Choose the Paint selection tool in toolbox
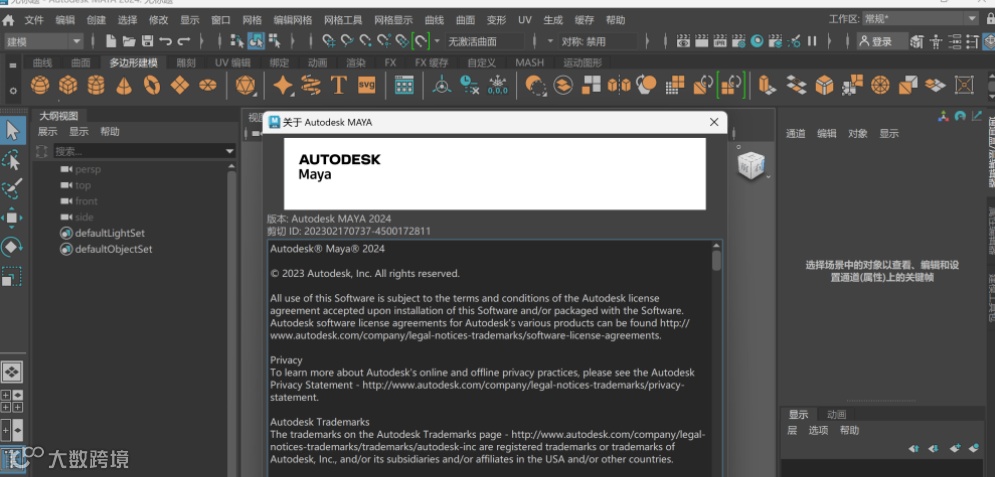 [x=12, y=189]
